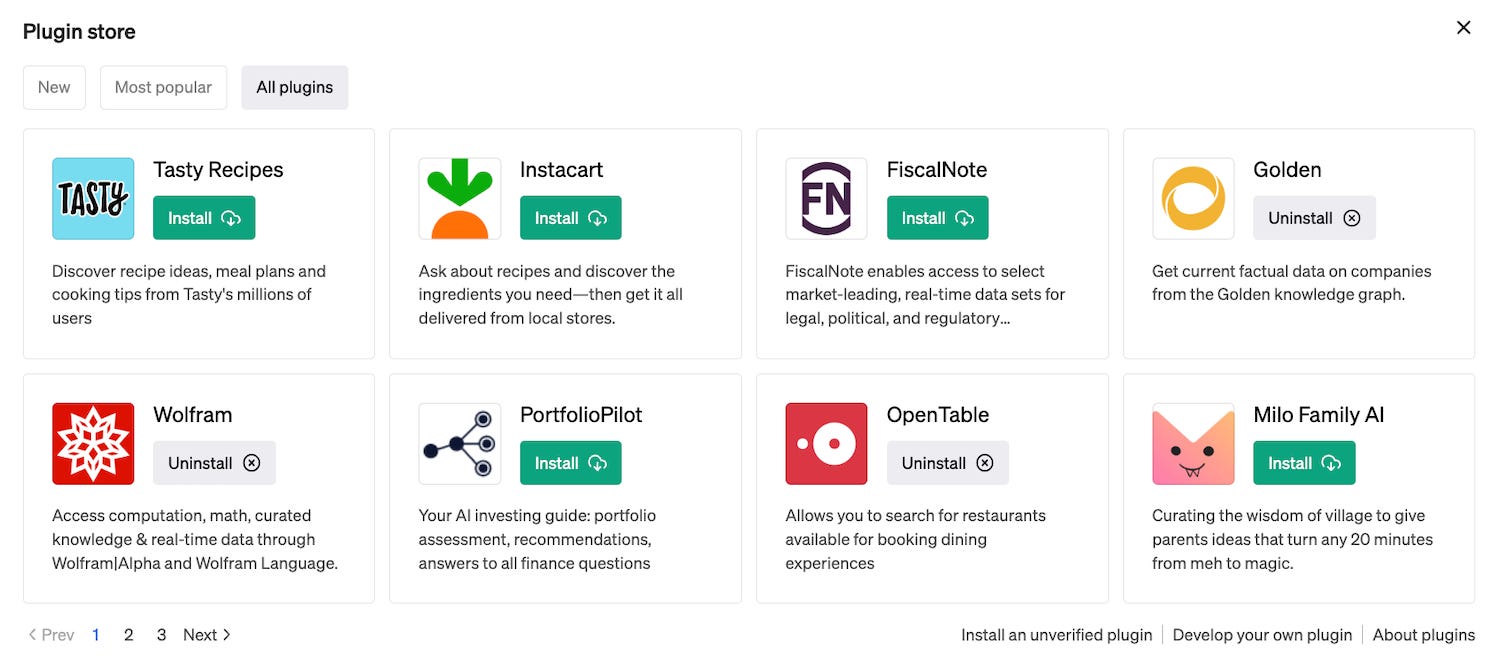Open the Most popular tab
Viewport: 1500px width, 669px height.
coord(163,87)
